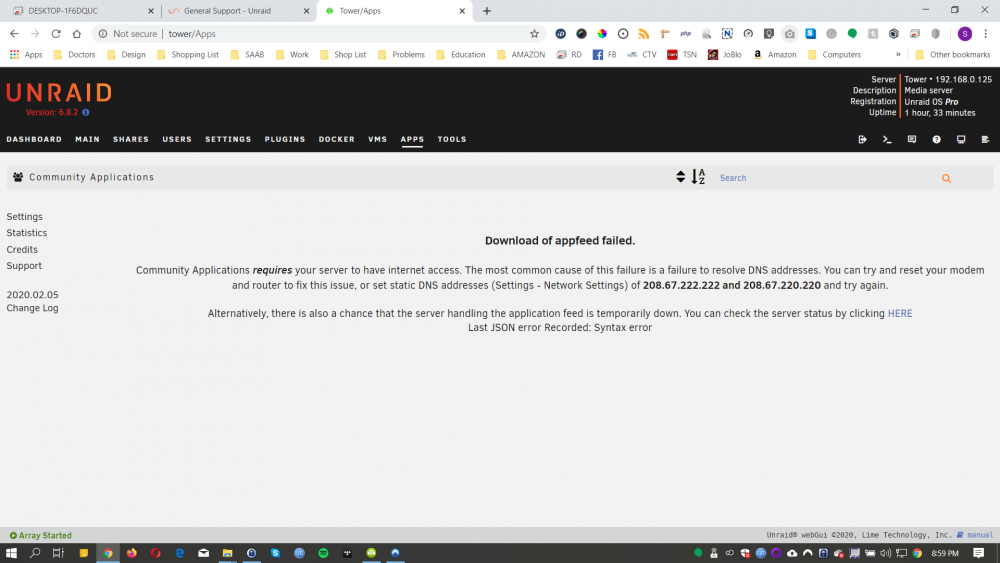Go to the DASHBOARD menu
Viewport: 1000px width, 563px height.
coord(34,139)
